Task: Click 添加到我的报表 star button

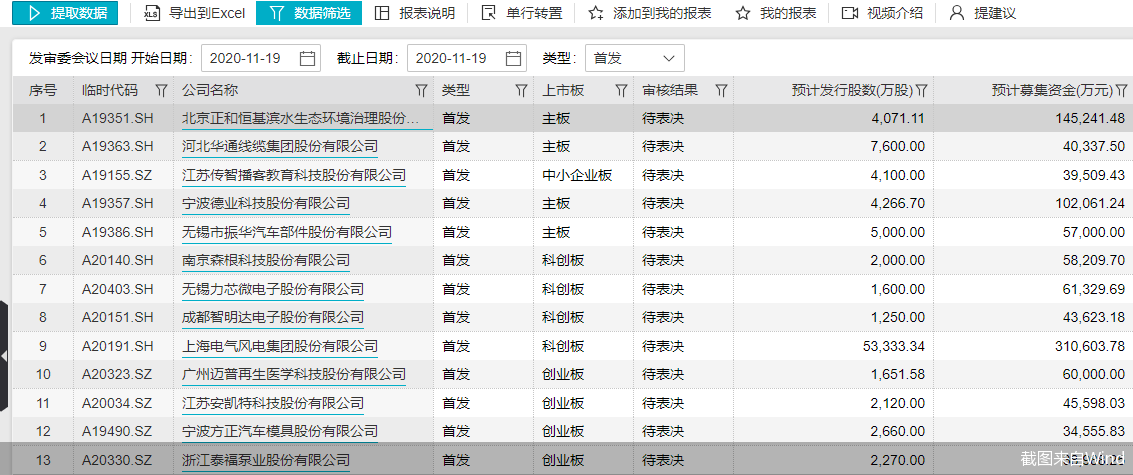Action: pyautogui.click(x=650, y=13)
